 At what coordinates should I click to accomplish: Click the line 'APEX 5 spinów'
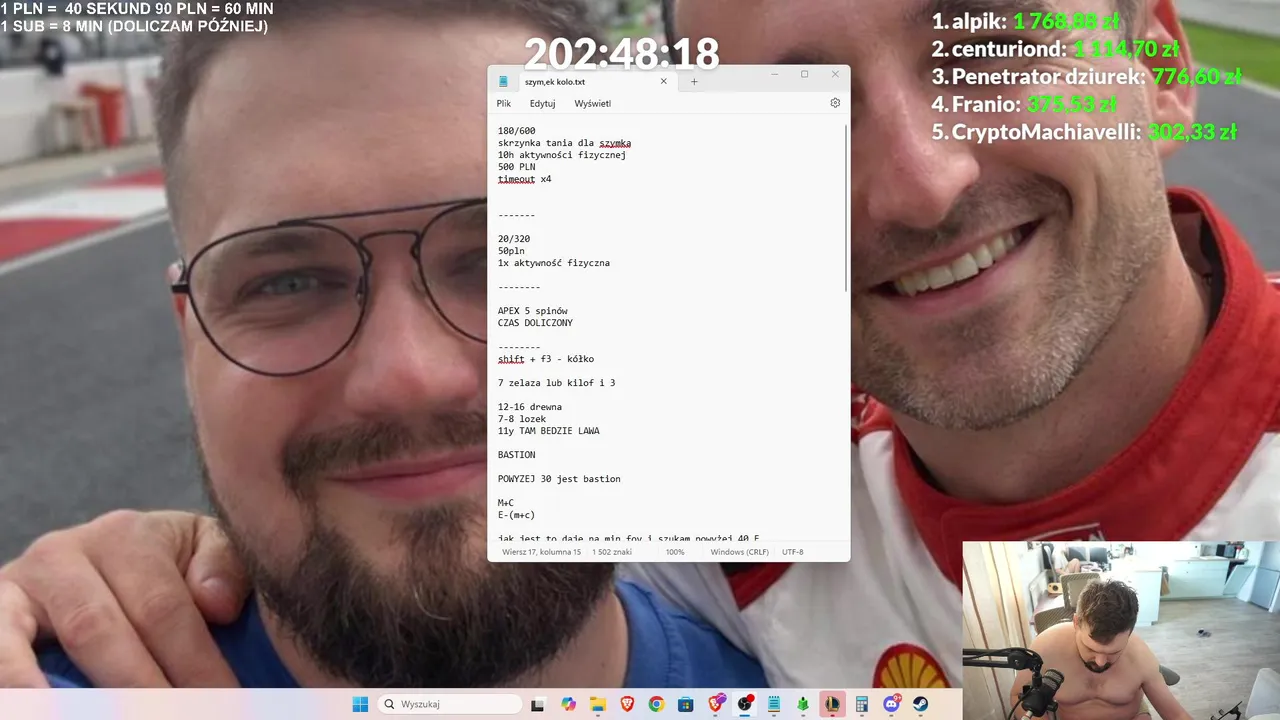tap(532, 311)
